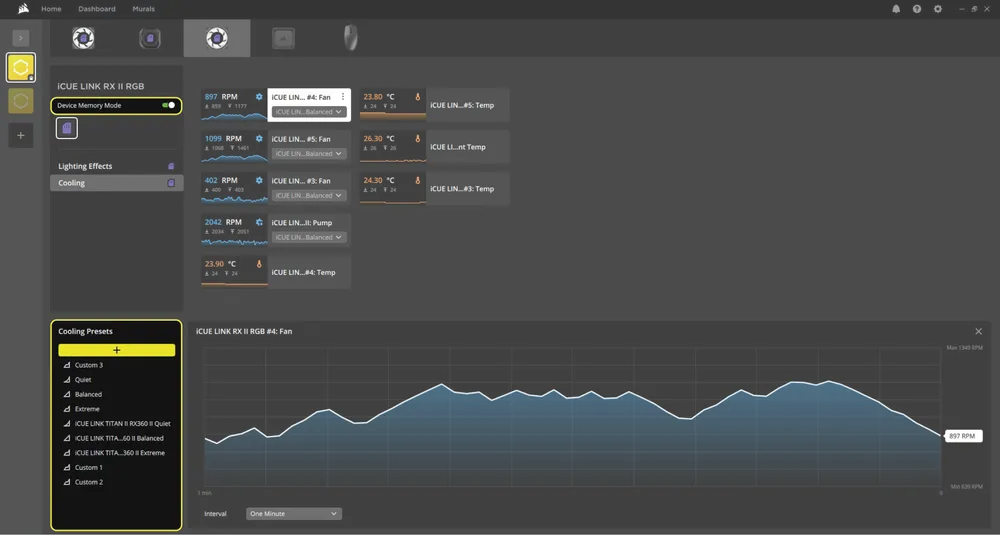Open preset dropdown for Pump
Viewport: 1000px width, 535px height.
point(309,237)
